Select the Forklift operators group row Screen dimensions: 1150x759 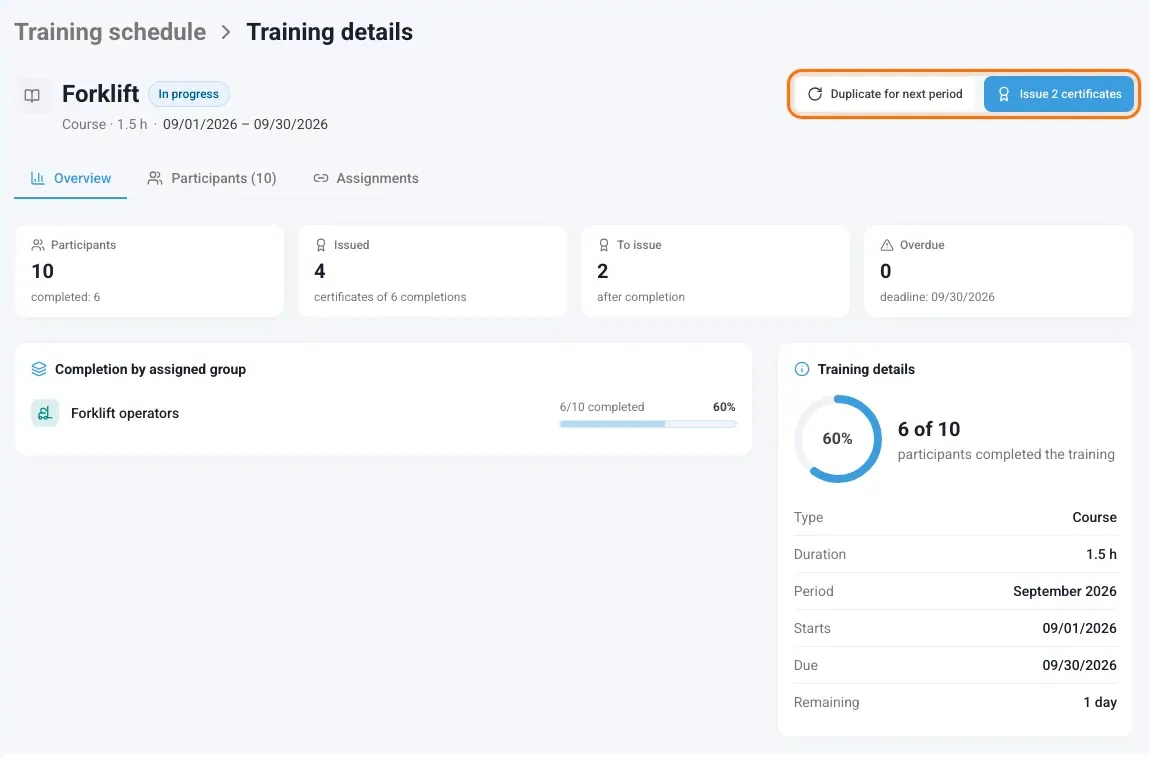click(x=384, y=413)
